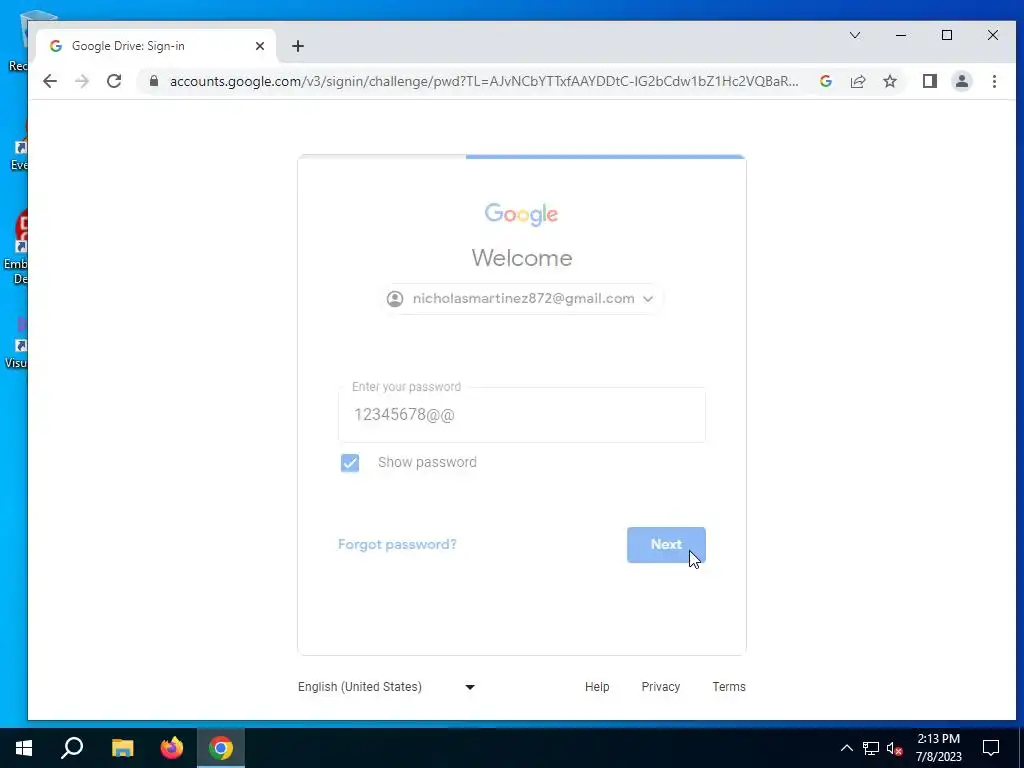The width and height of the screenshot is (1024, 768).
Task: Click the address bar URL
Action: (483, 81)
